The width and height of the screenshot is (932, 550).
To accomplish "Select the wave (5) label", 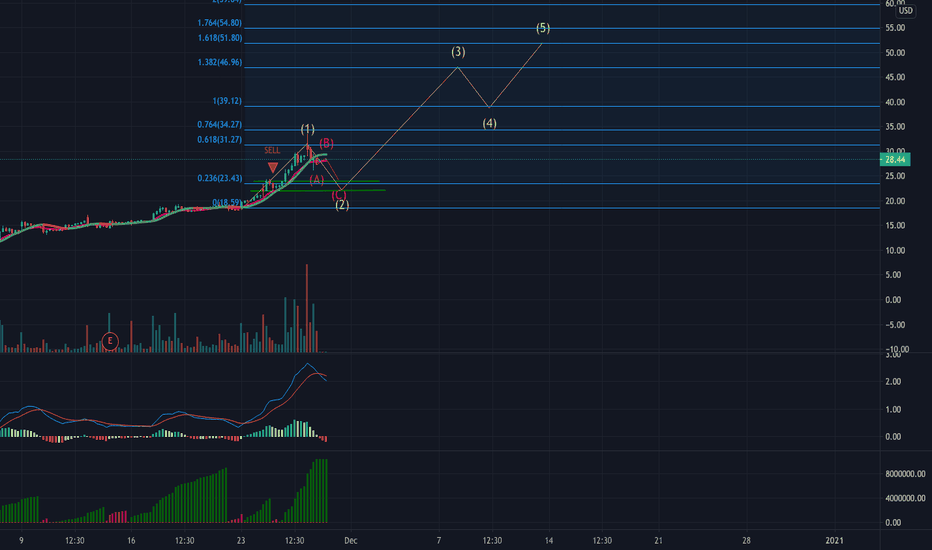I will 543,28.
